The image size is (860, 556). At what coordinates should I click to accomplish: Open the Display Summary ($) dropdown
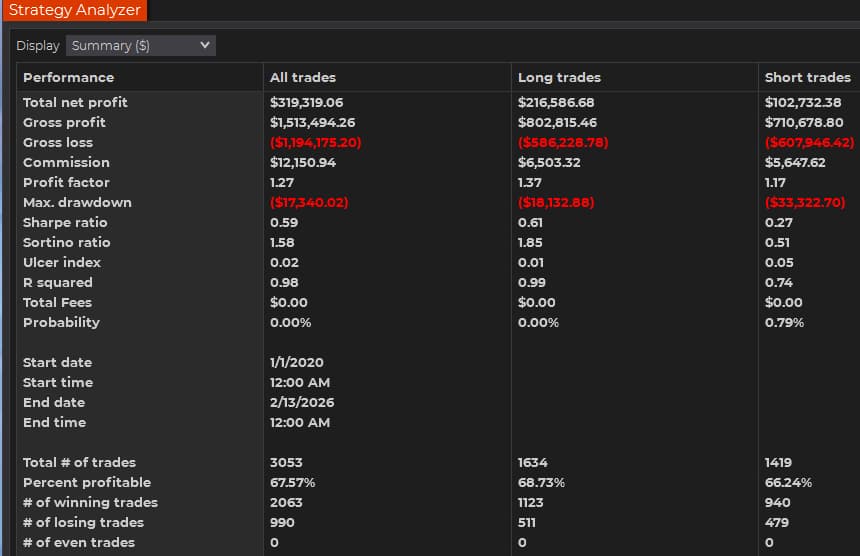point(140,46)
